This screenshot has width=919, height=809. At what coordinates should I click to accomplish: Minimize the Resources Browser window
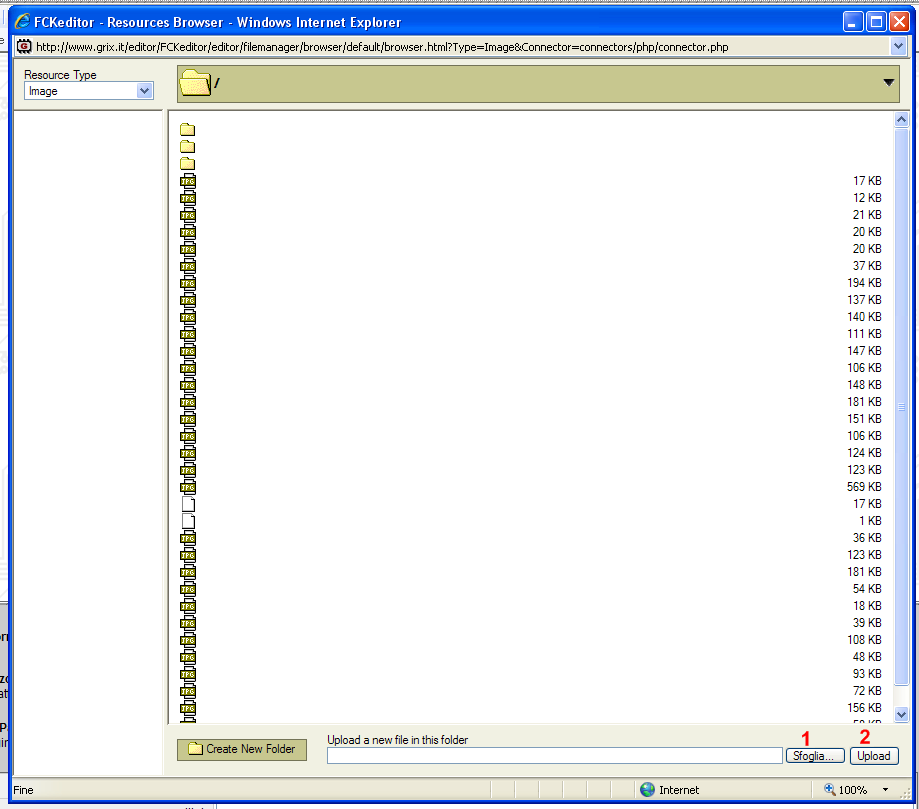(x=853, y=22)
